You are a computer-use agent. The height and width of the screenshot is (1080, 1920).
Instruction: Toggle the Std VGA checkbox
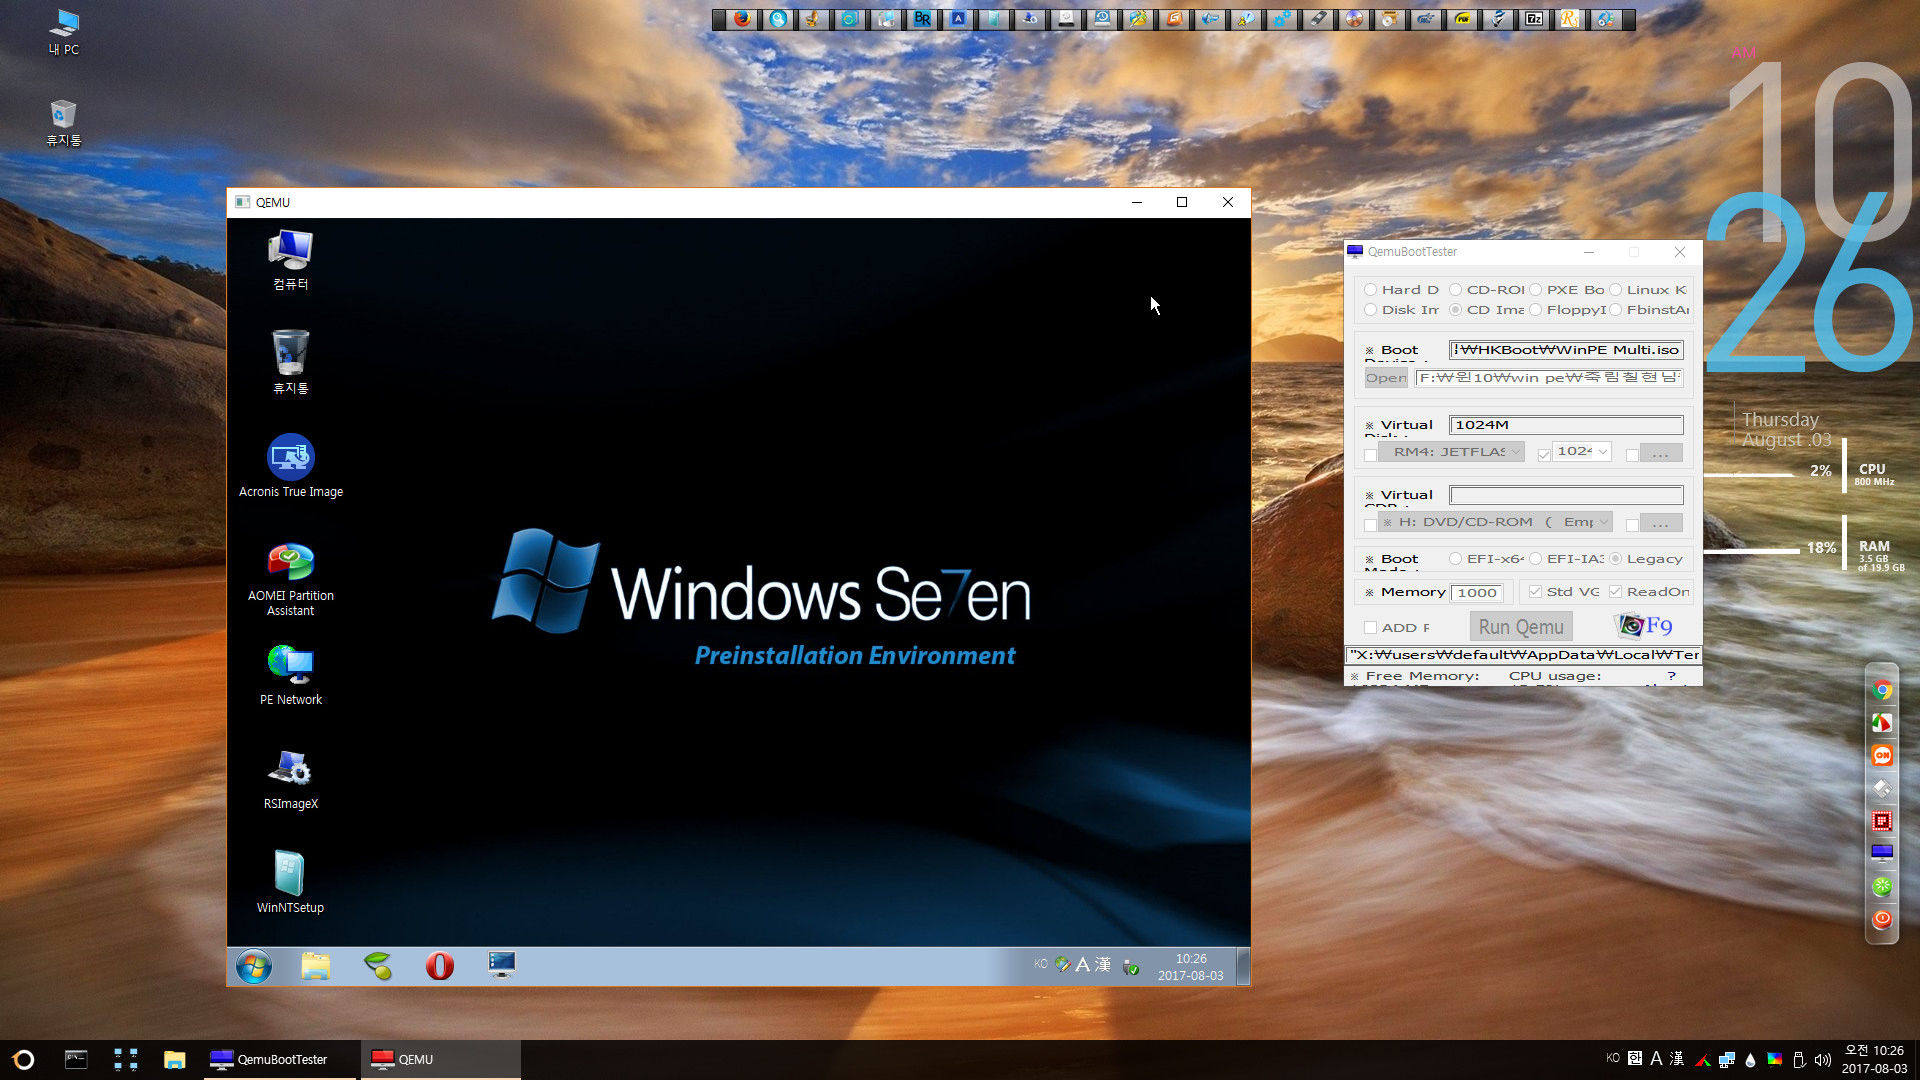(1536, 592)
